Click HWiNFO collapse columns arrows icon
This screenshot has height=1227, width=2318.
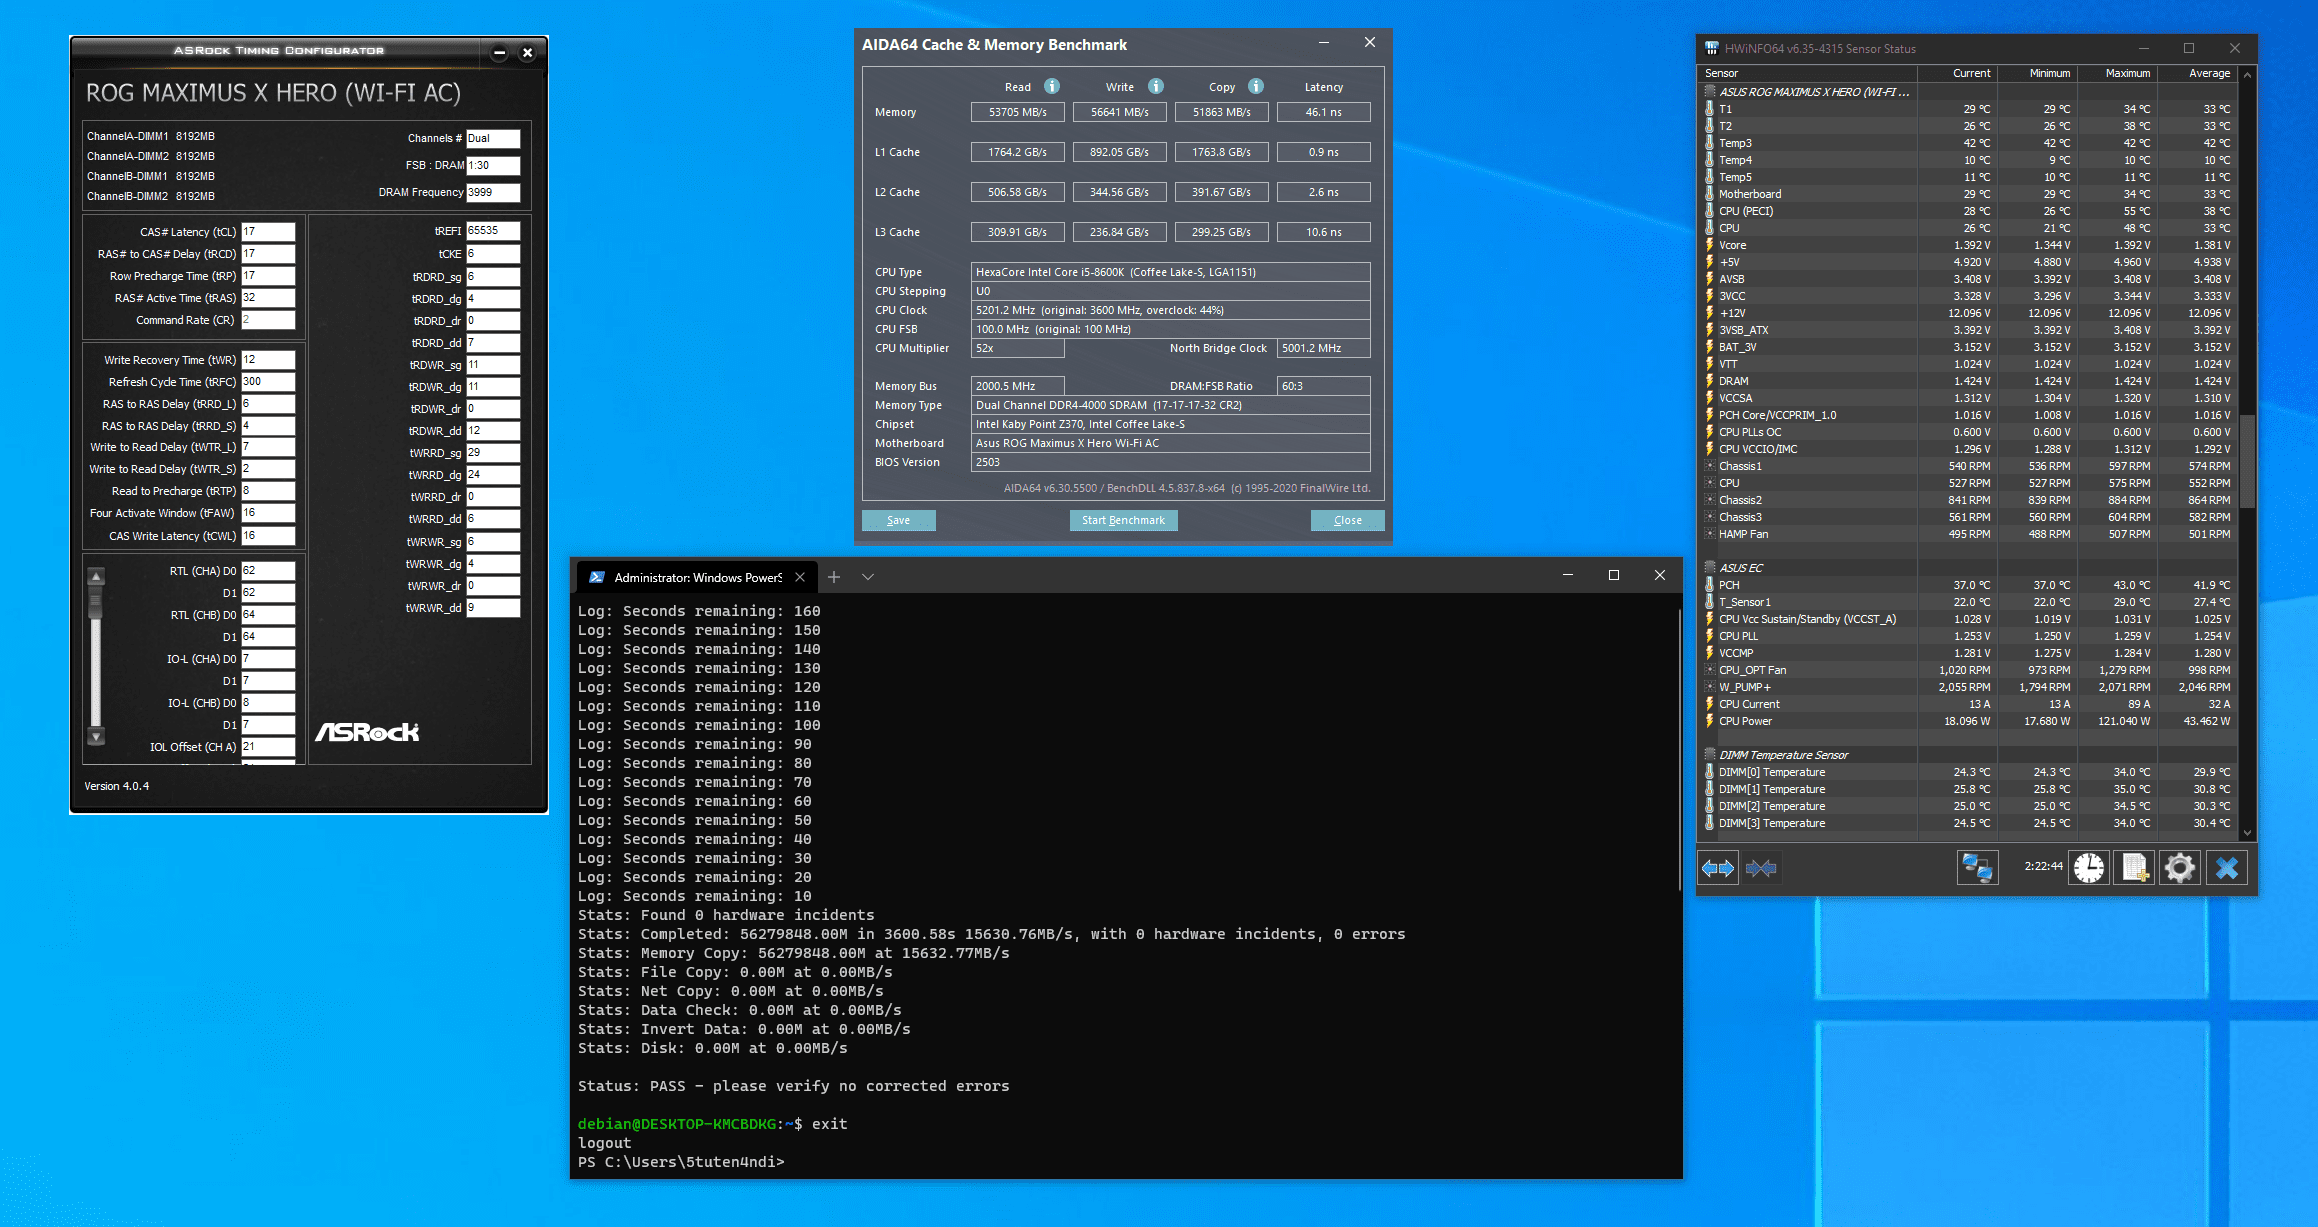1761,868
